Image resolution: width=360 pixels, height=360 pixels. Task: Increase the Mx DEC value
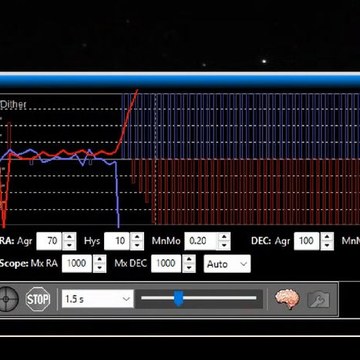point(189,260)
